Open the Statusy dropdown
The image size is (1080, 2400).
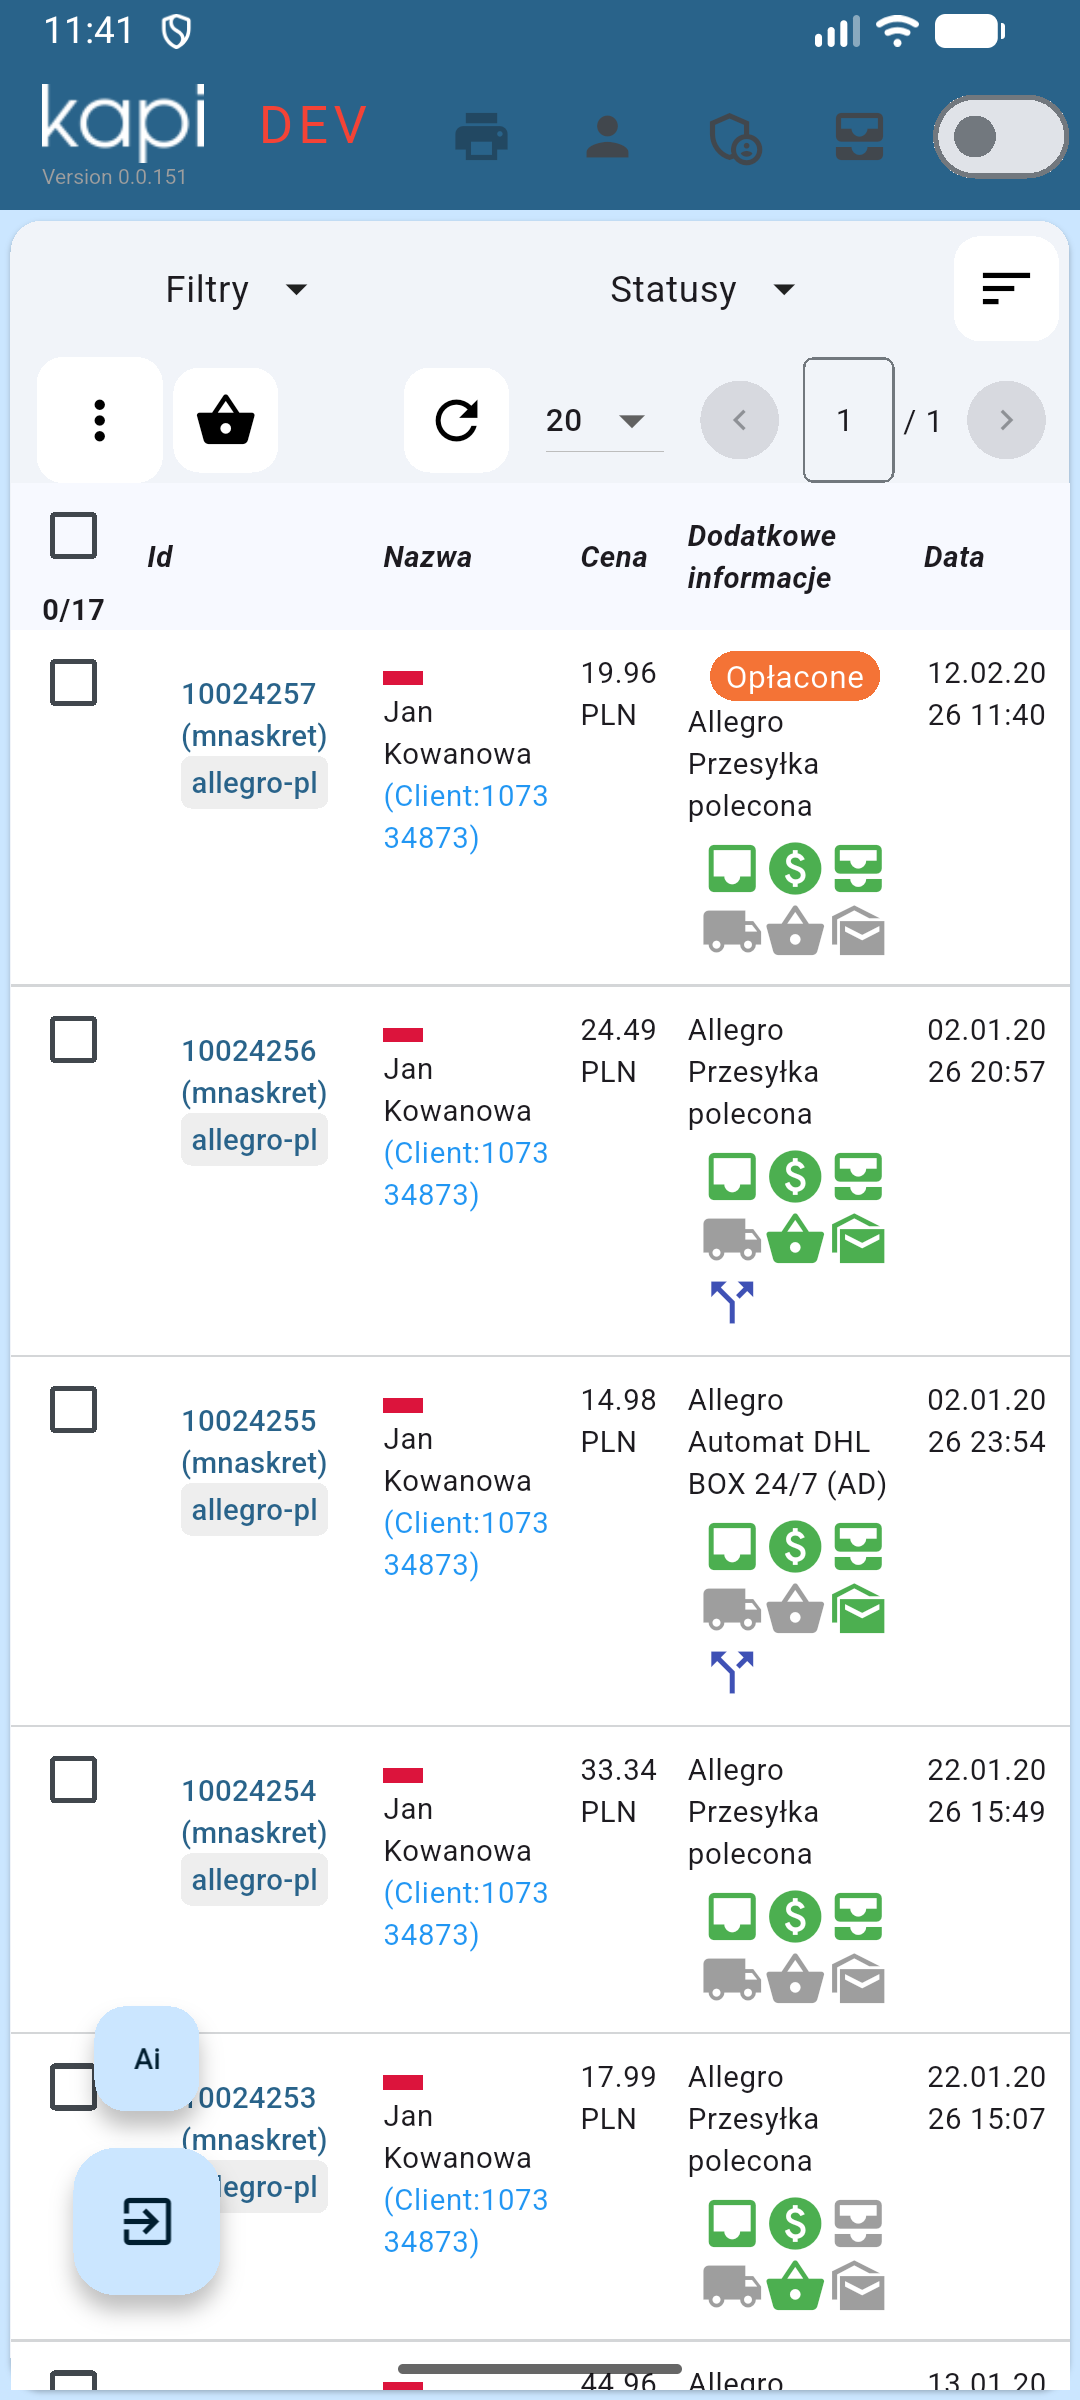pyautogui.click(x=702, y=290)
